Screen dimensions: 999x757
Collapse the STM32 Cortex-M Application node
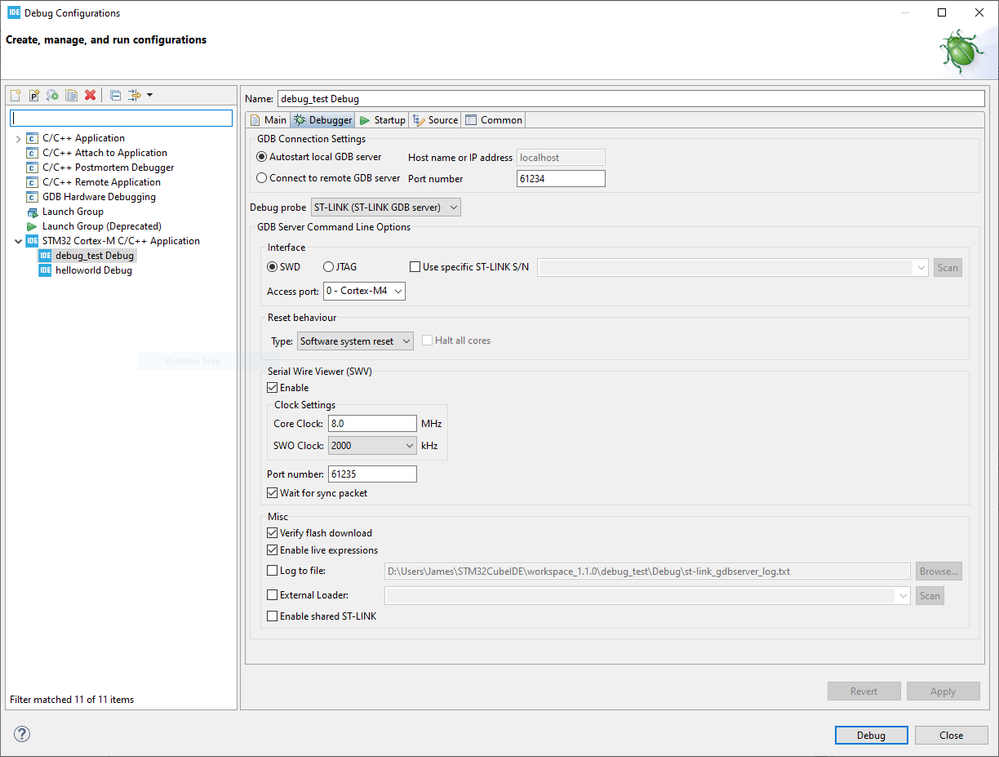pyautogui.click(x=18, y=241)
